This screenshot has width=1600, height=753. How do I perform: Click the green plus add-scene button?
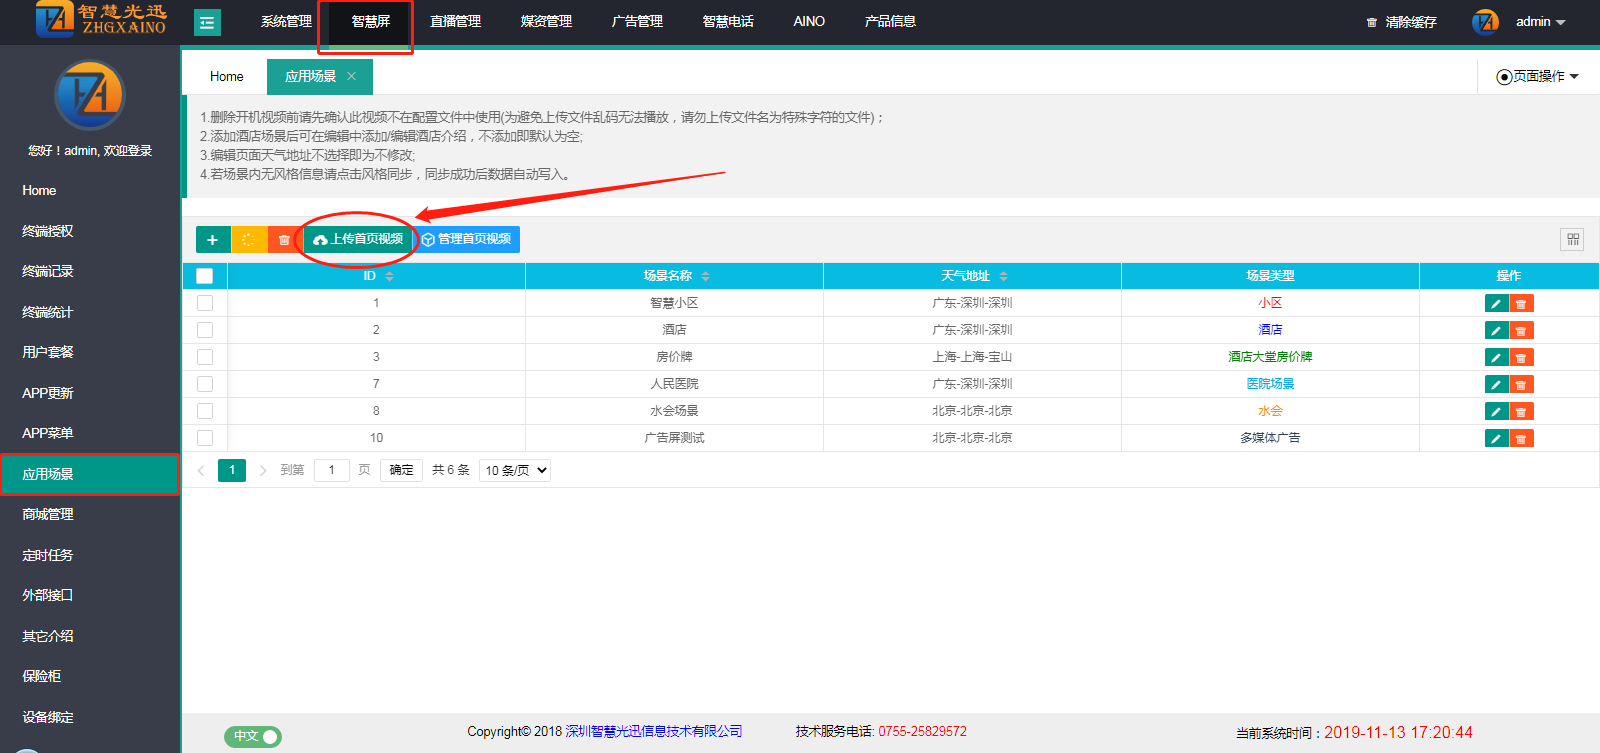click(x=212, y=240)
